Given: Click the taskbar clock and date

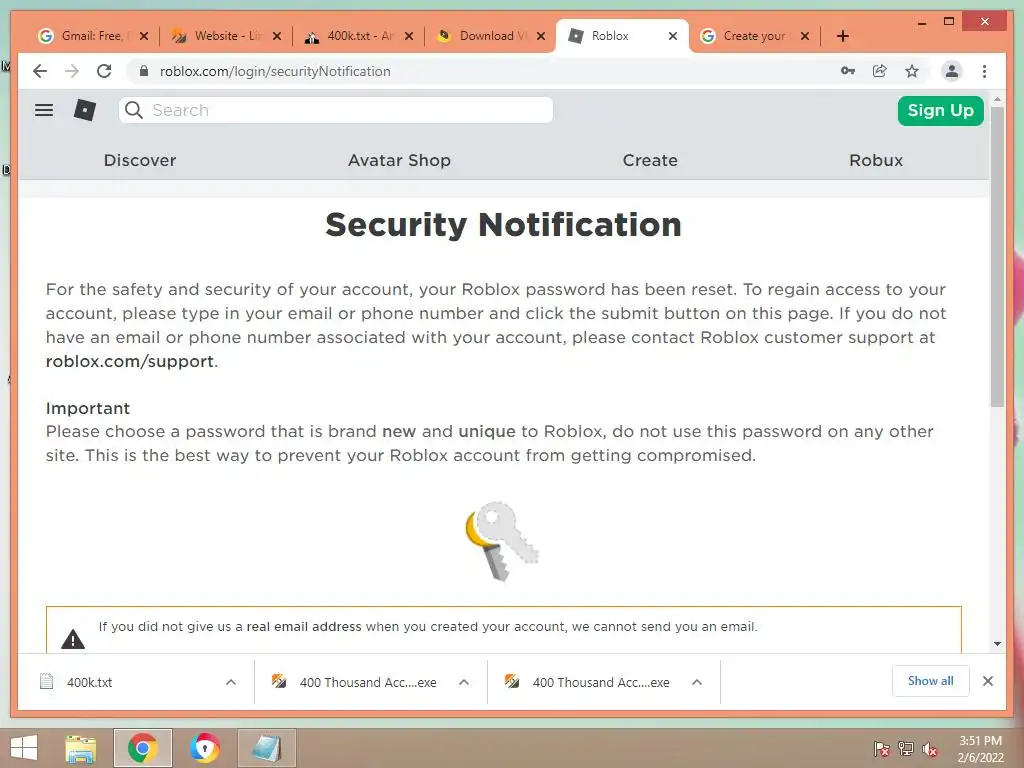Looking at the screenshot, I should coord(980,749).
